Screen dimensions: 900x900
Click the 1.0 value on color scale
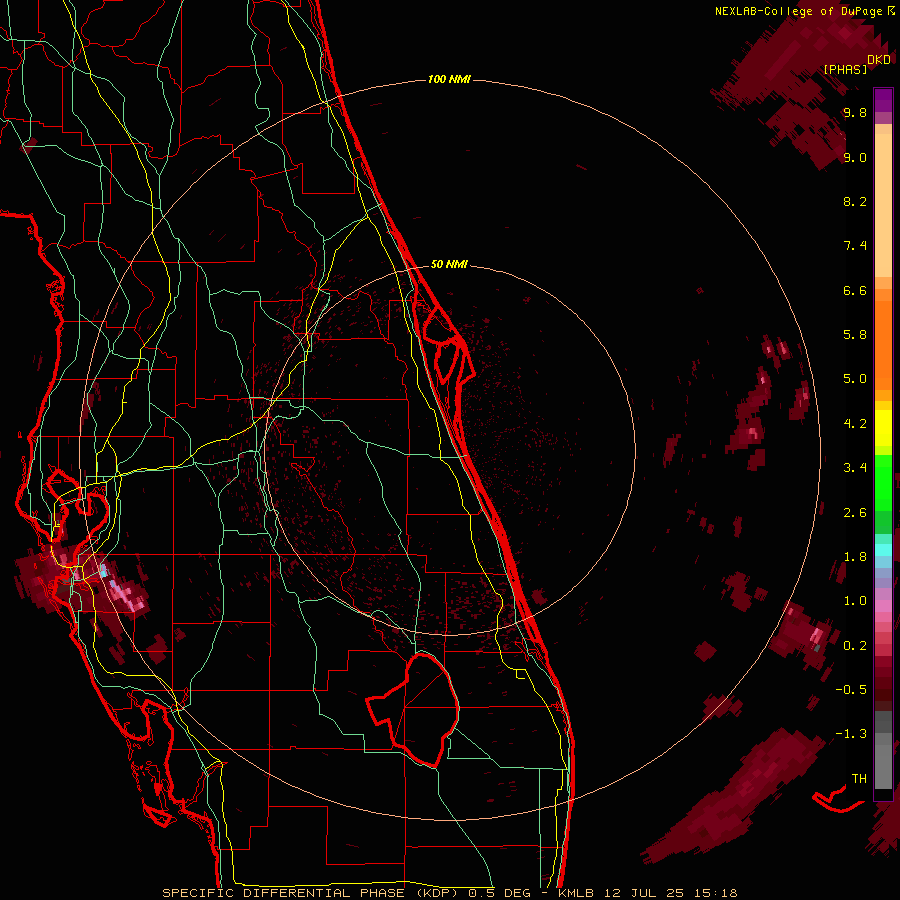click(x=855, y=601)
